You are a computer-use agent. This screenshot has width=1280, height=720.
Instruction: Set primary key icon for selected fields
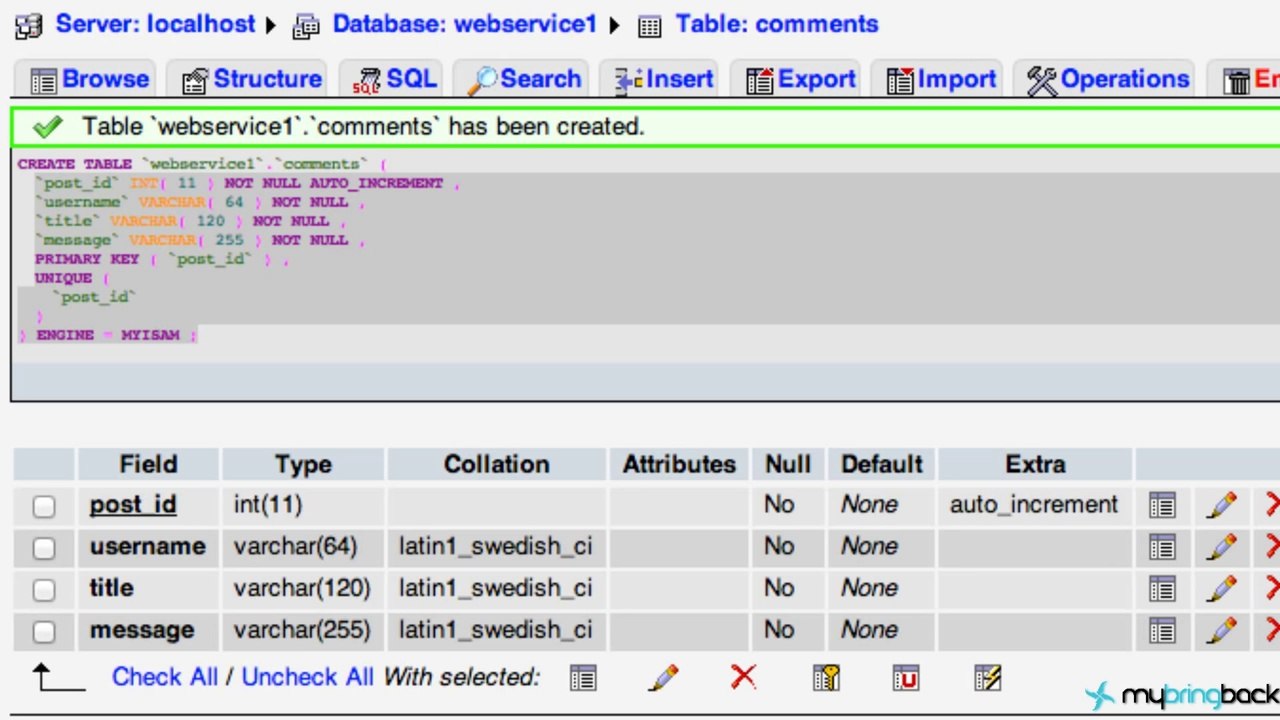pyautogui.click(x=826, y=678)
